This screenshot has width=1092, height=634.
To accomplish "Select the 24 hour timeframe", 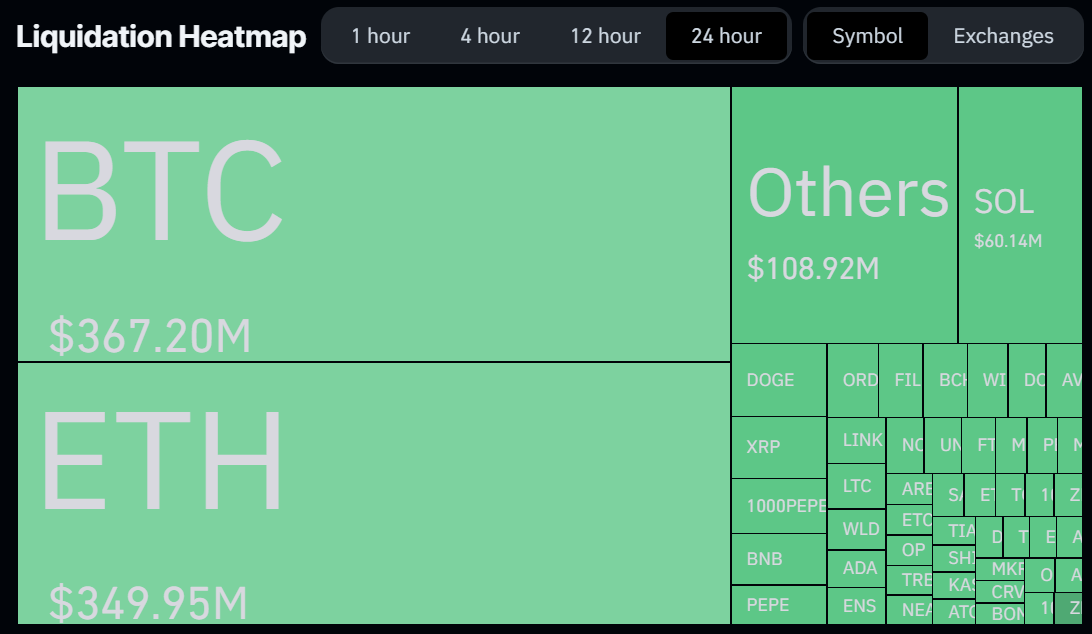I will pos(726,36).
